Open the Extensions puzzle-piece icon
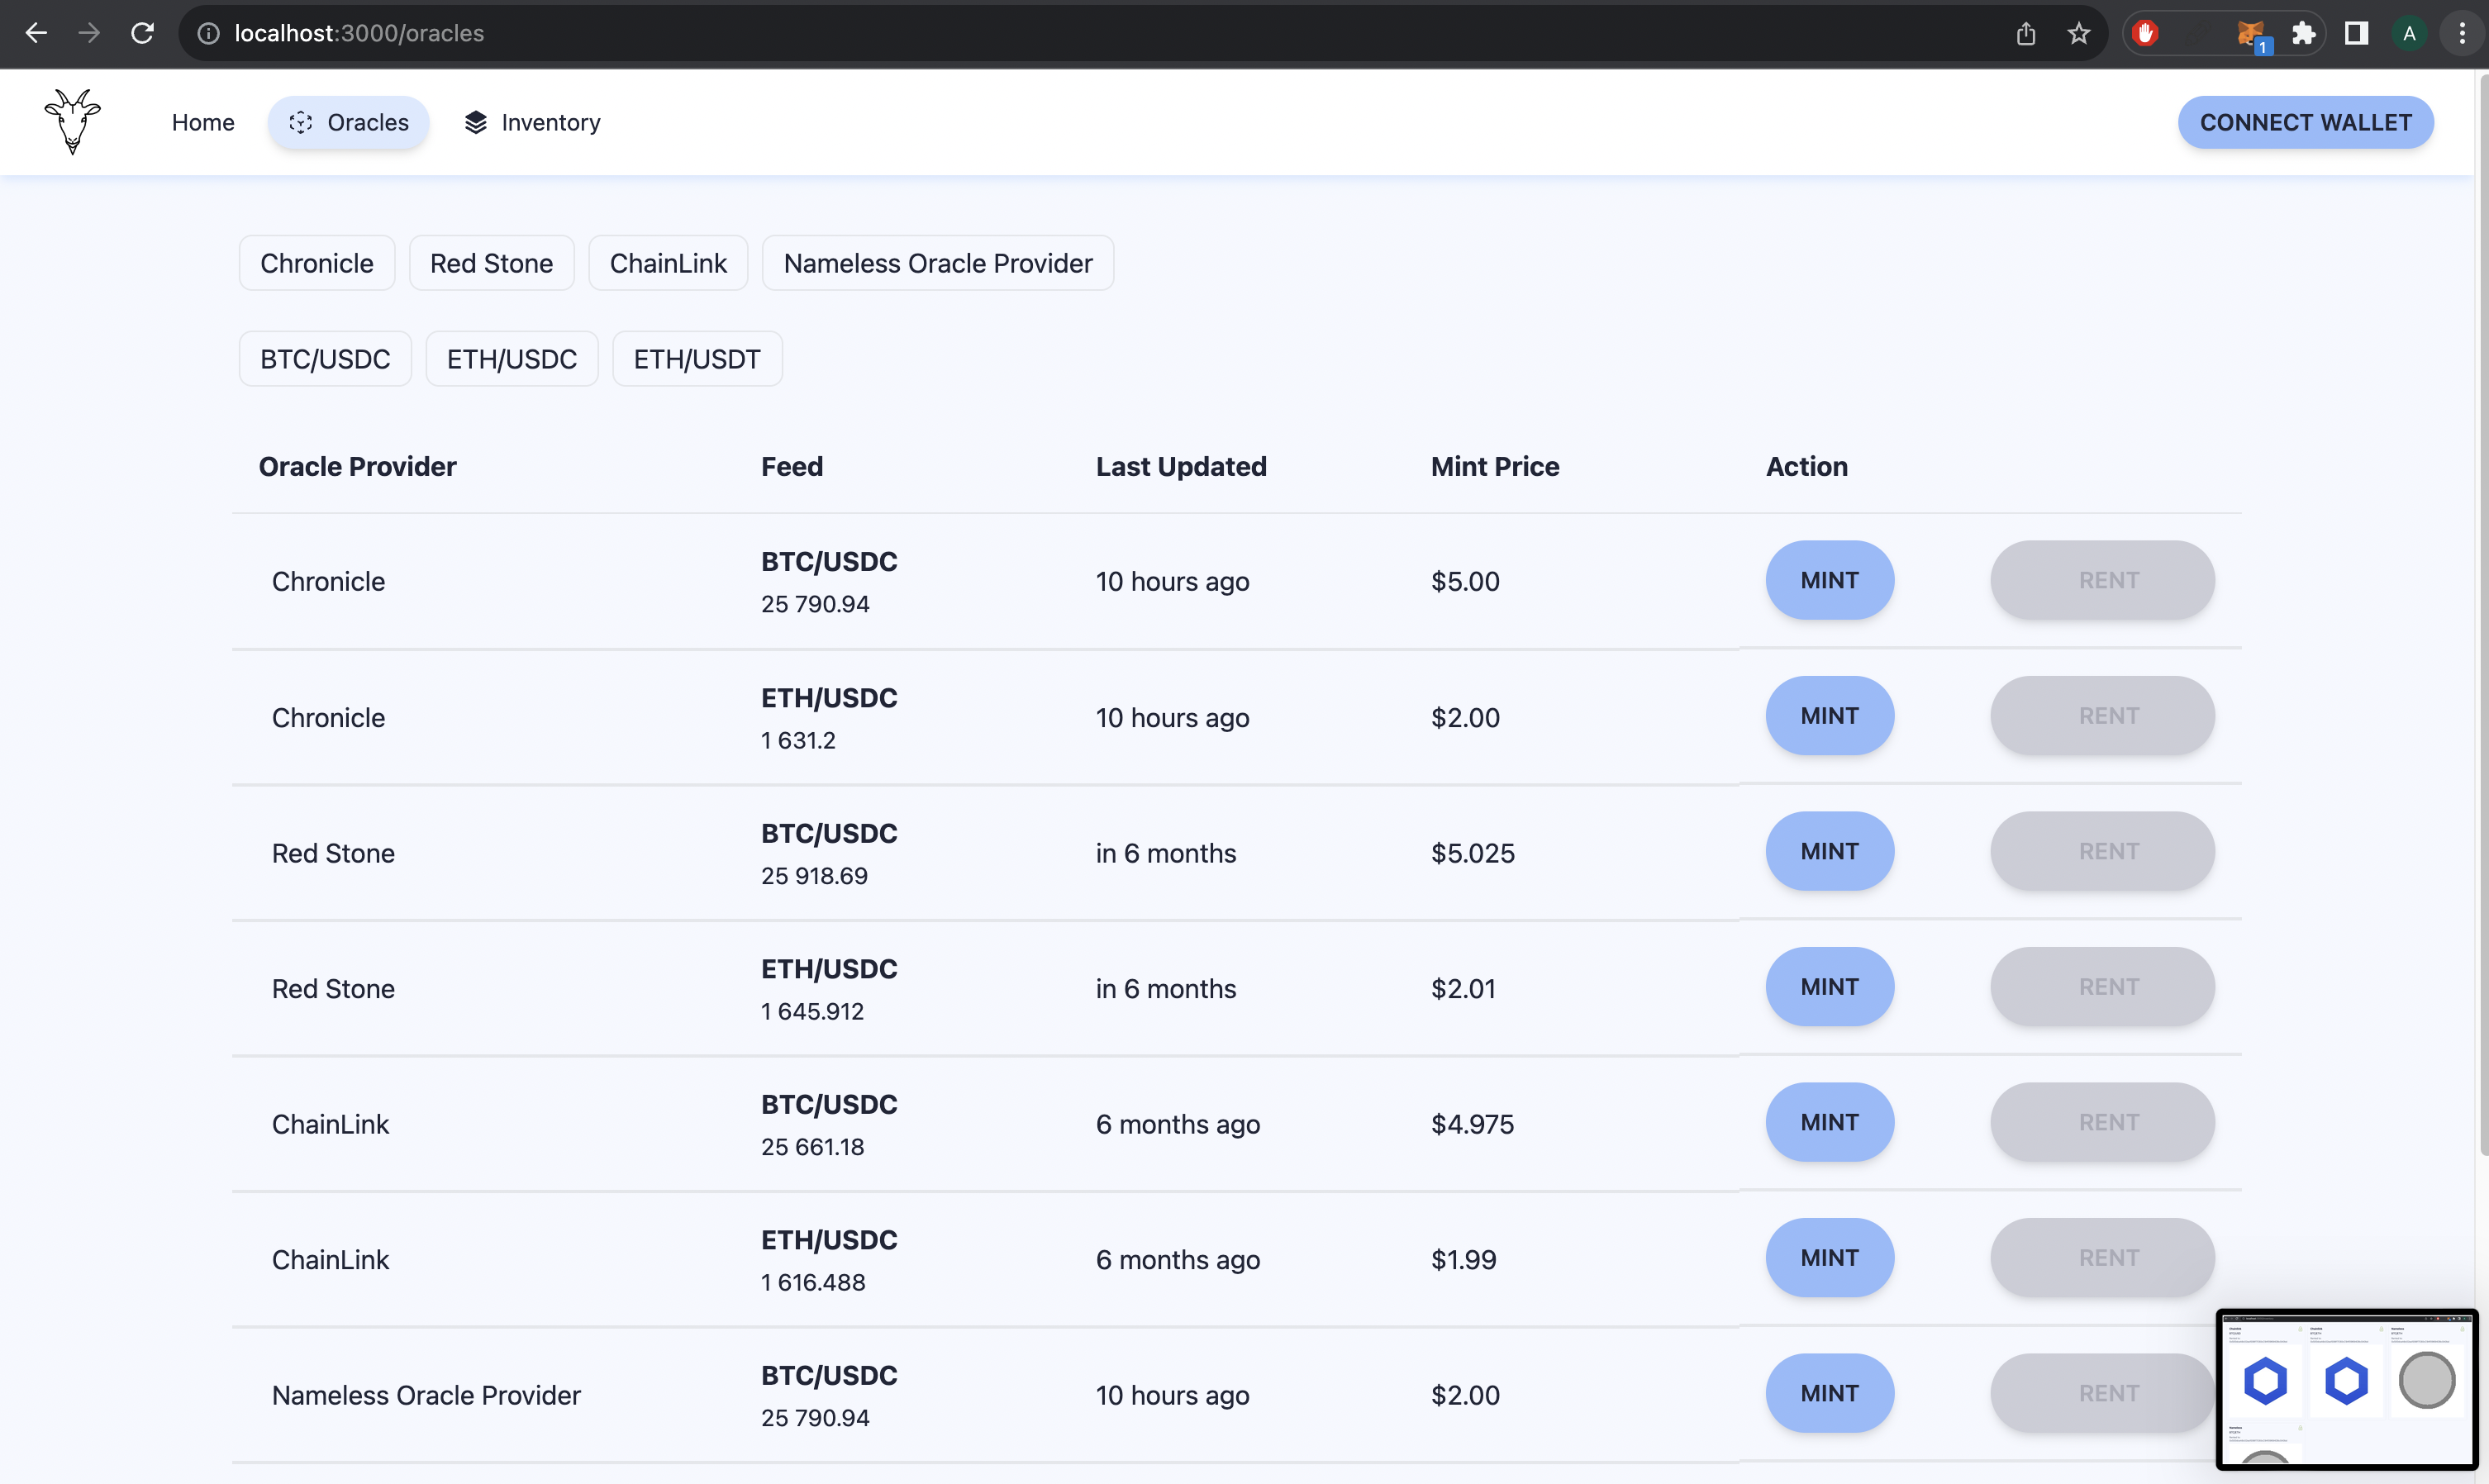Screen dimensions: 2489x1484 (x=2303, y=33)
